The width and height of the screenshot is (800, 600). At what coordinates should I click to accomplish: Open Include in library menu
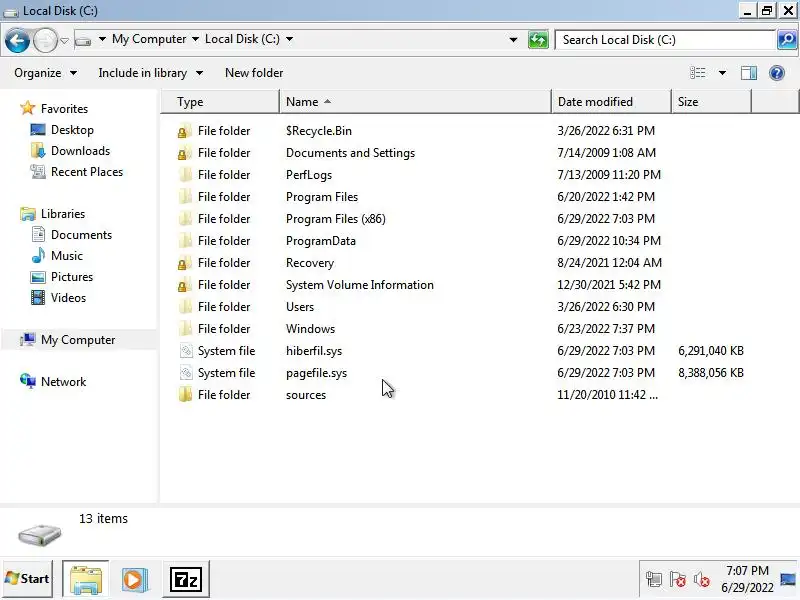click(151, 73)
